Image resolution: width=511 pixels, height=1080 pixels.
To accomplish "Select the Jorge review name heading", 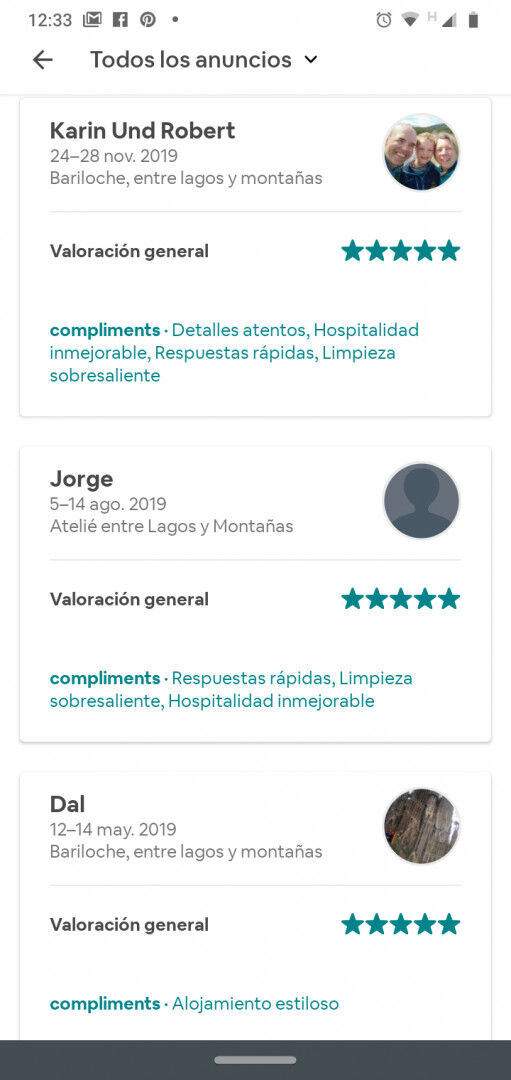I will [81, 479].
